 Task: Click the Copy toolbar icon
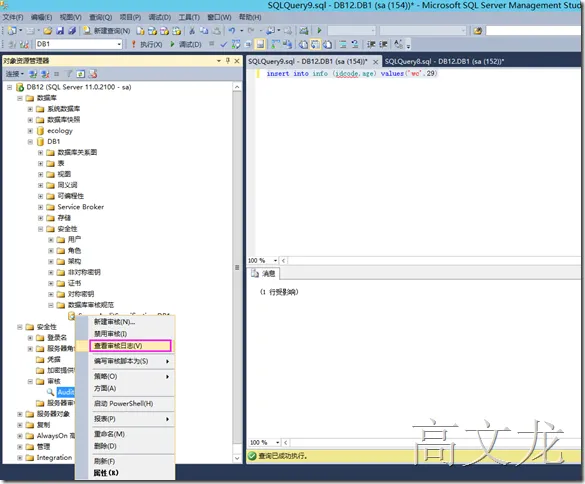click(x=204, y=31)
